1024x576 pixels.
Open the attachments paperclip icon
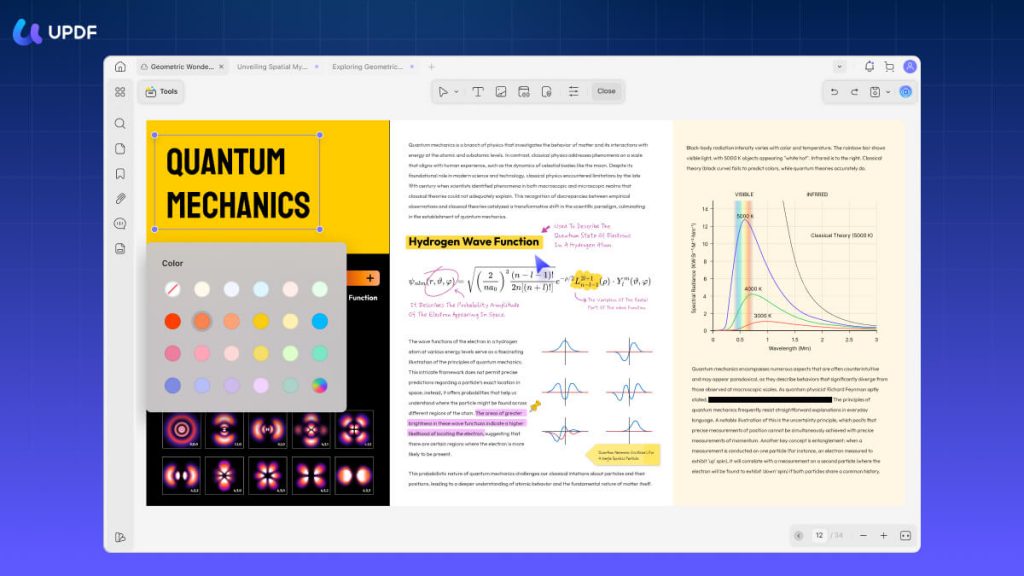click(120, 199)
